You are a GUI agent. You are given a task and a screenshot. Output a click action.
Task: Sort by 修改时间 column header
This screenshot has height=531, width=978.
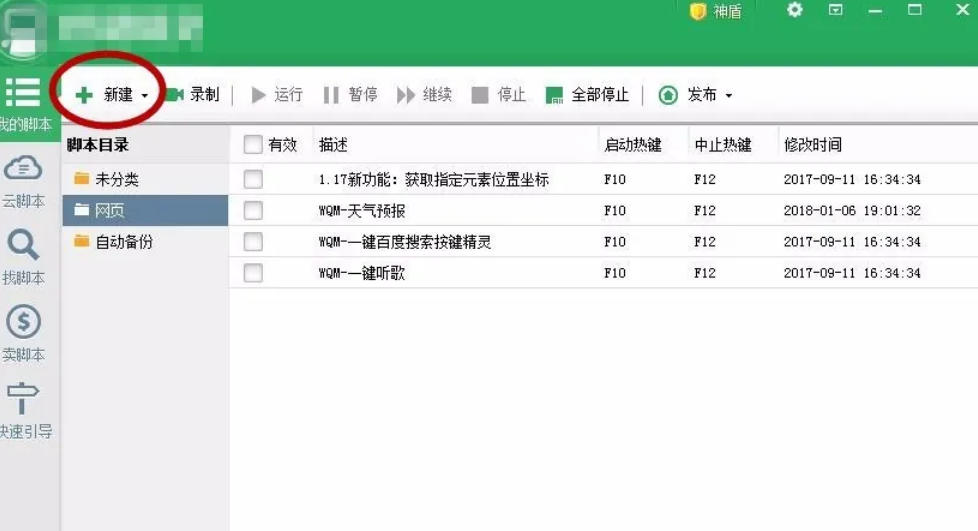[812, 145]
